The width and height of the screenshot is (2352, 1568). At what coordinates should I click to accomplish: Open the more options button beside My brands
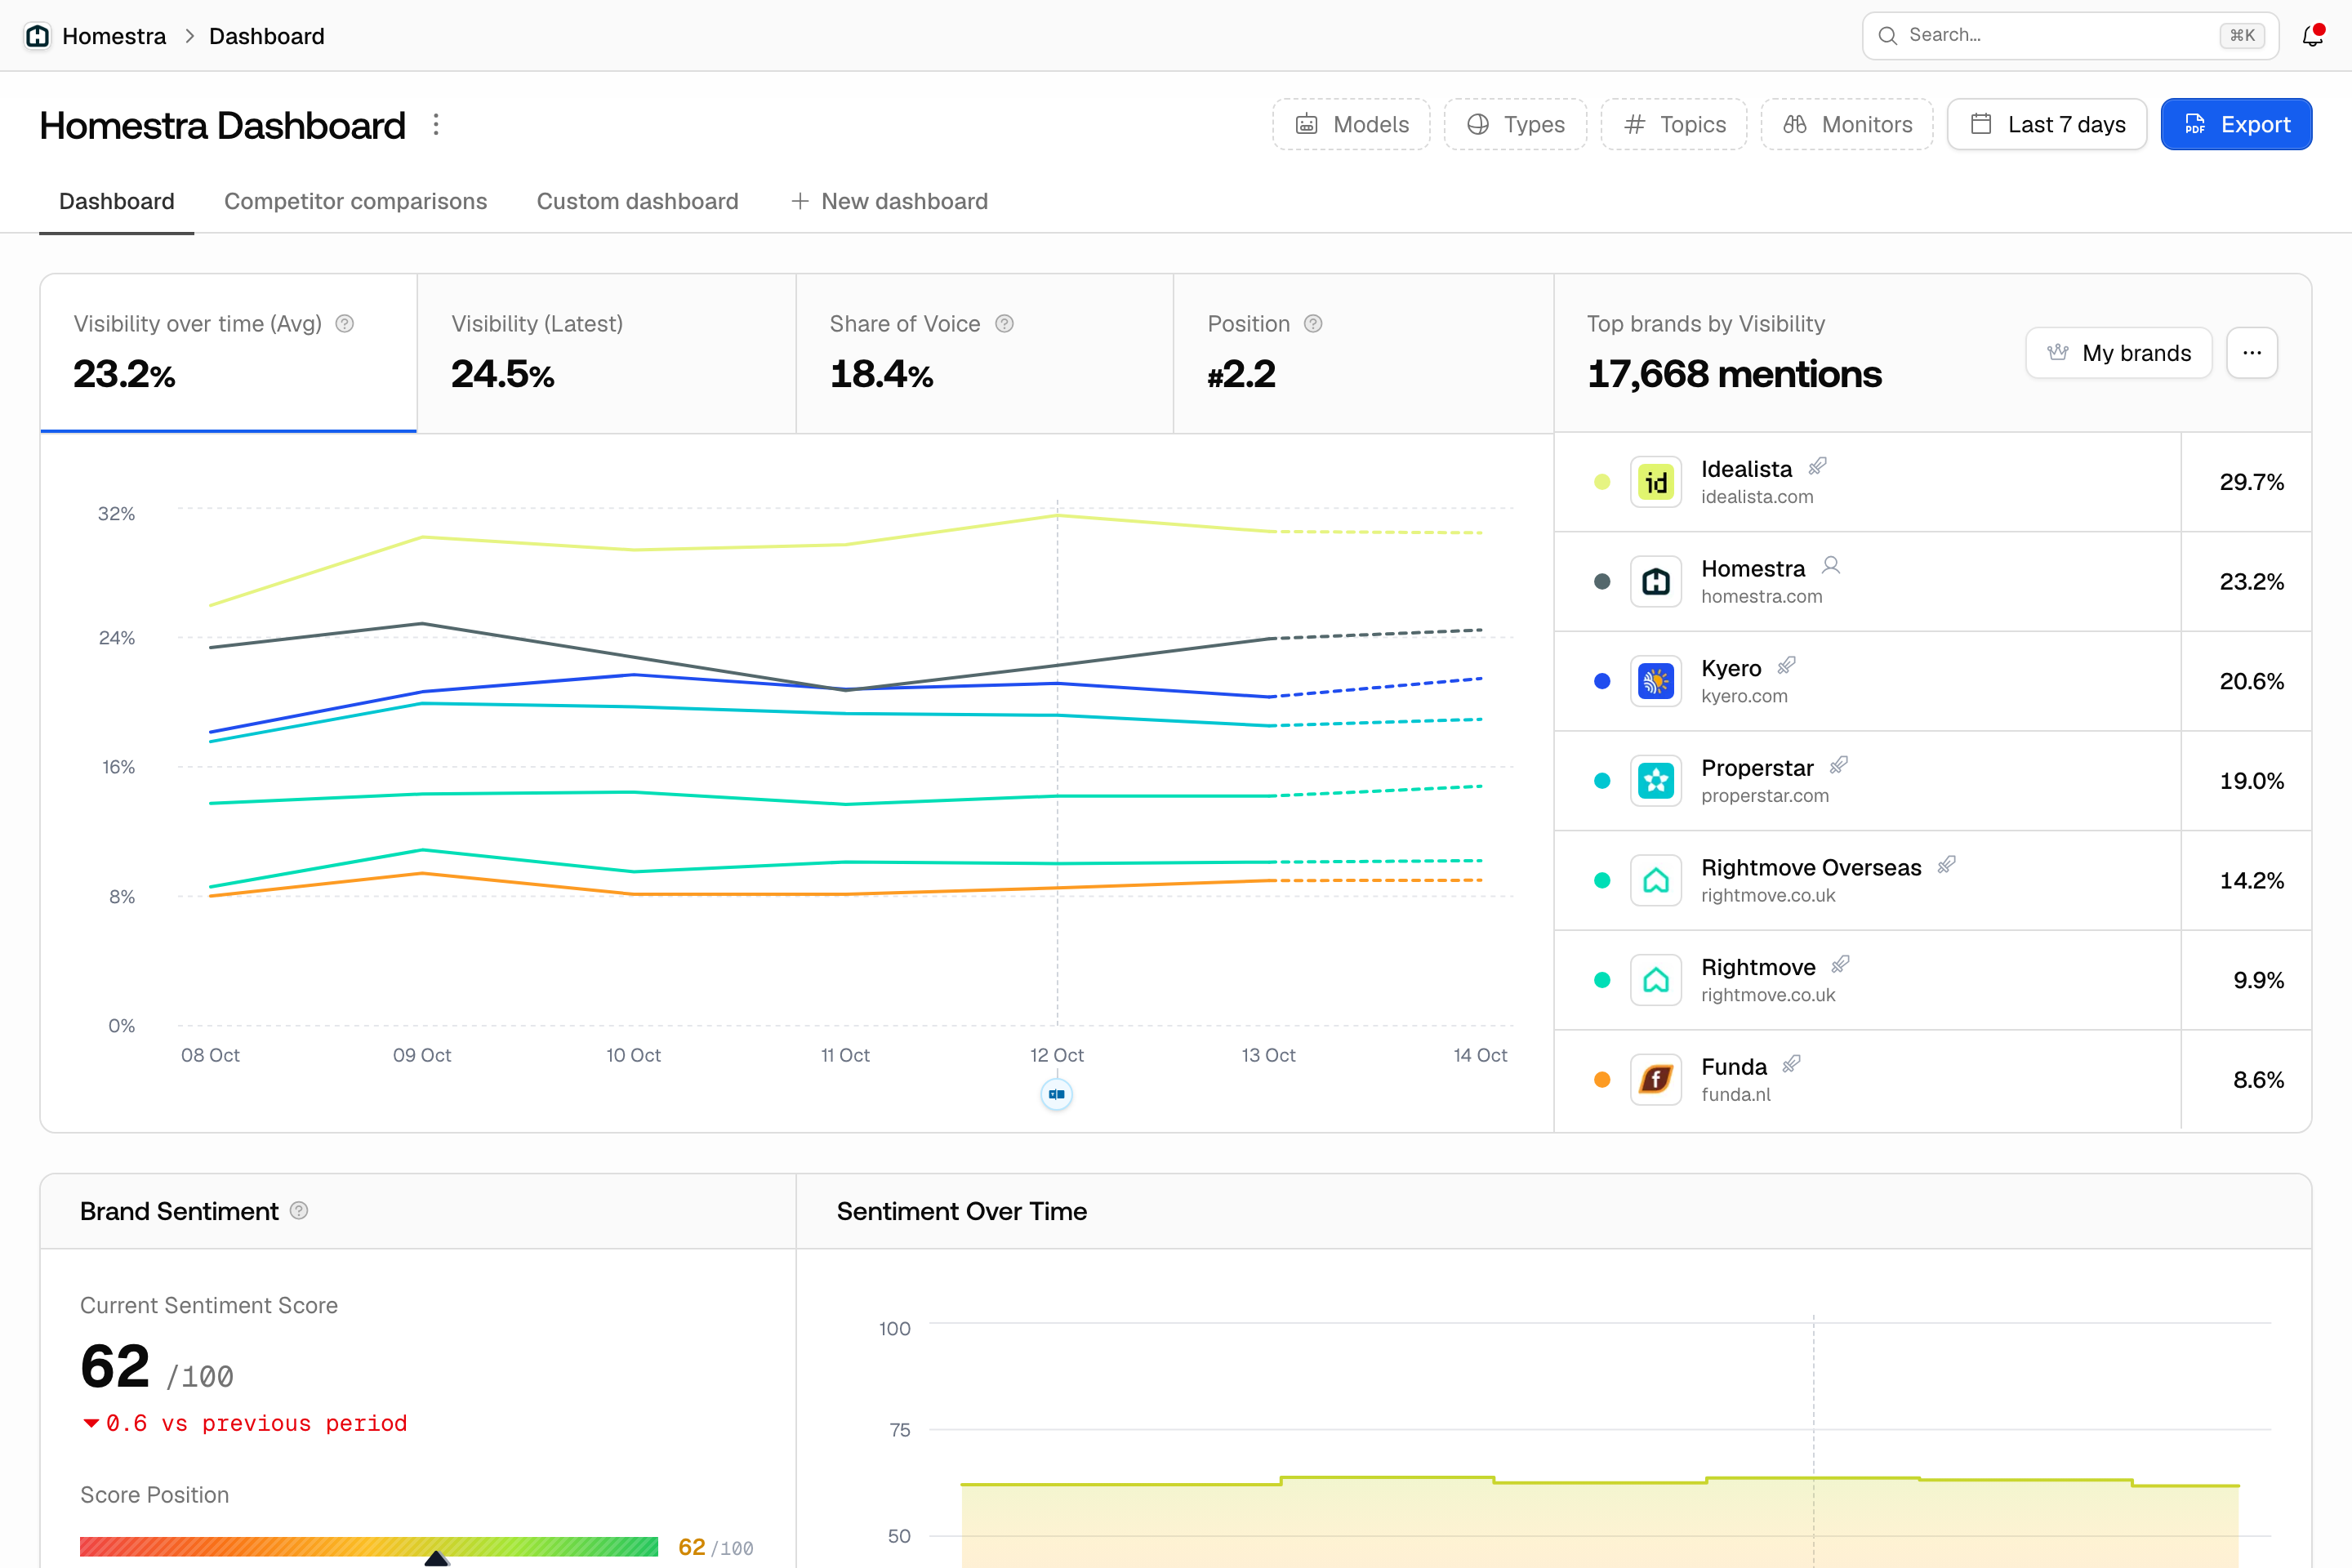point(2252,353)
